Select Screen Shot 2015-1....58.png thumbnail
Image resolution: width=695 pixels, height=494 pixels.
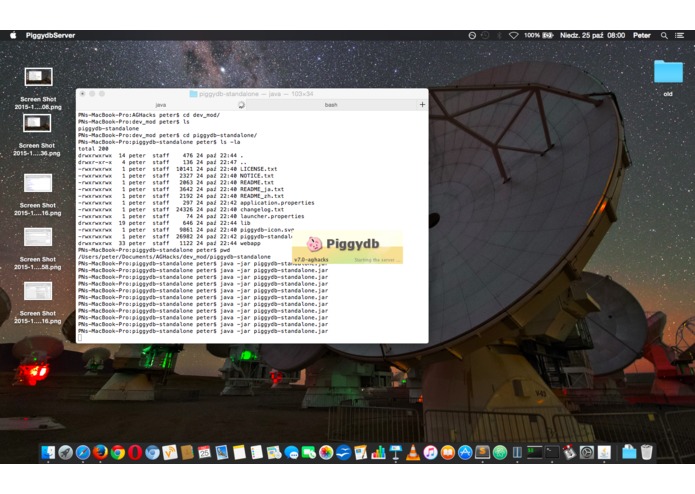pos(38,237)
